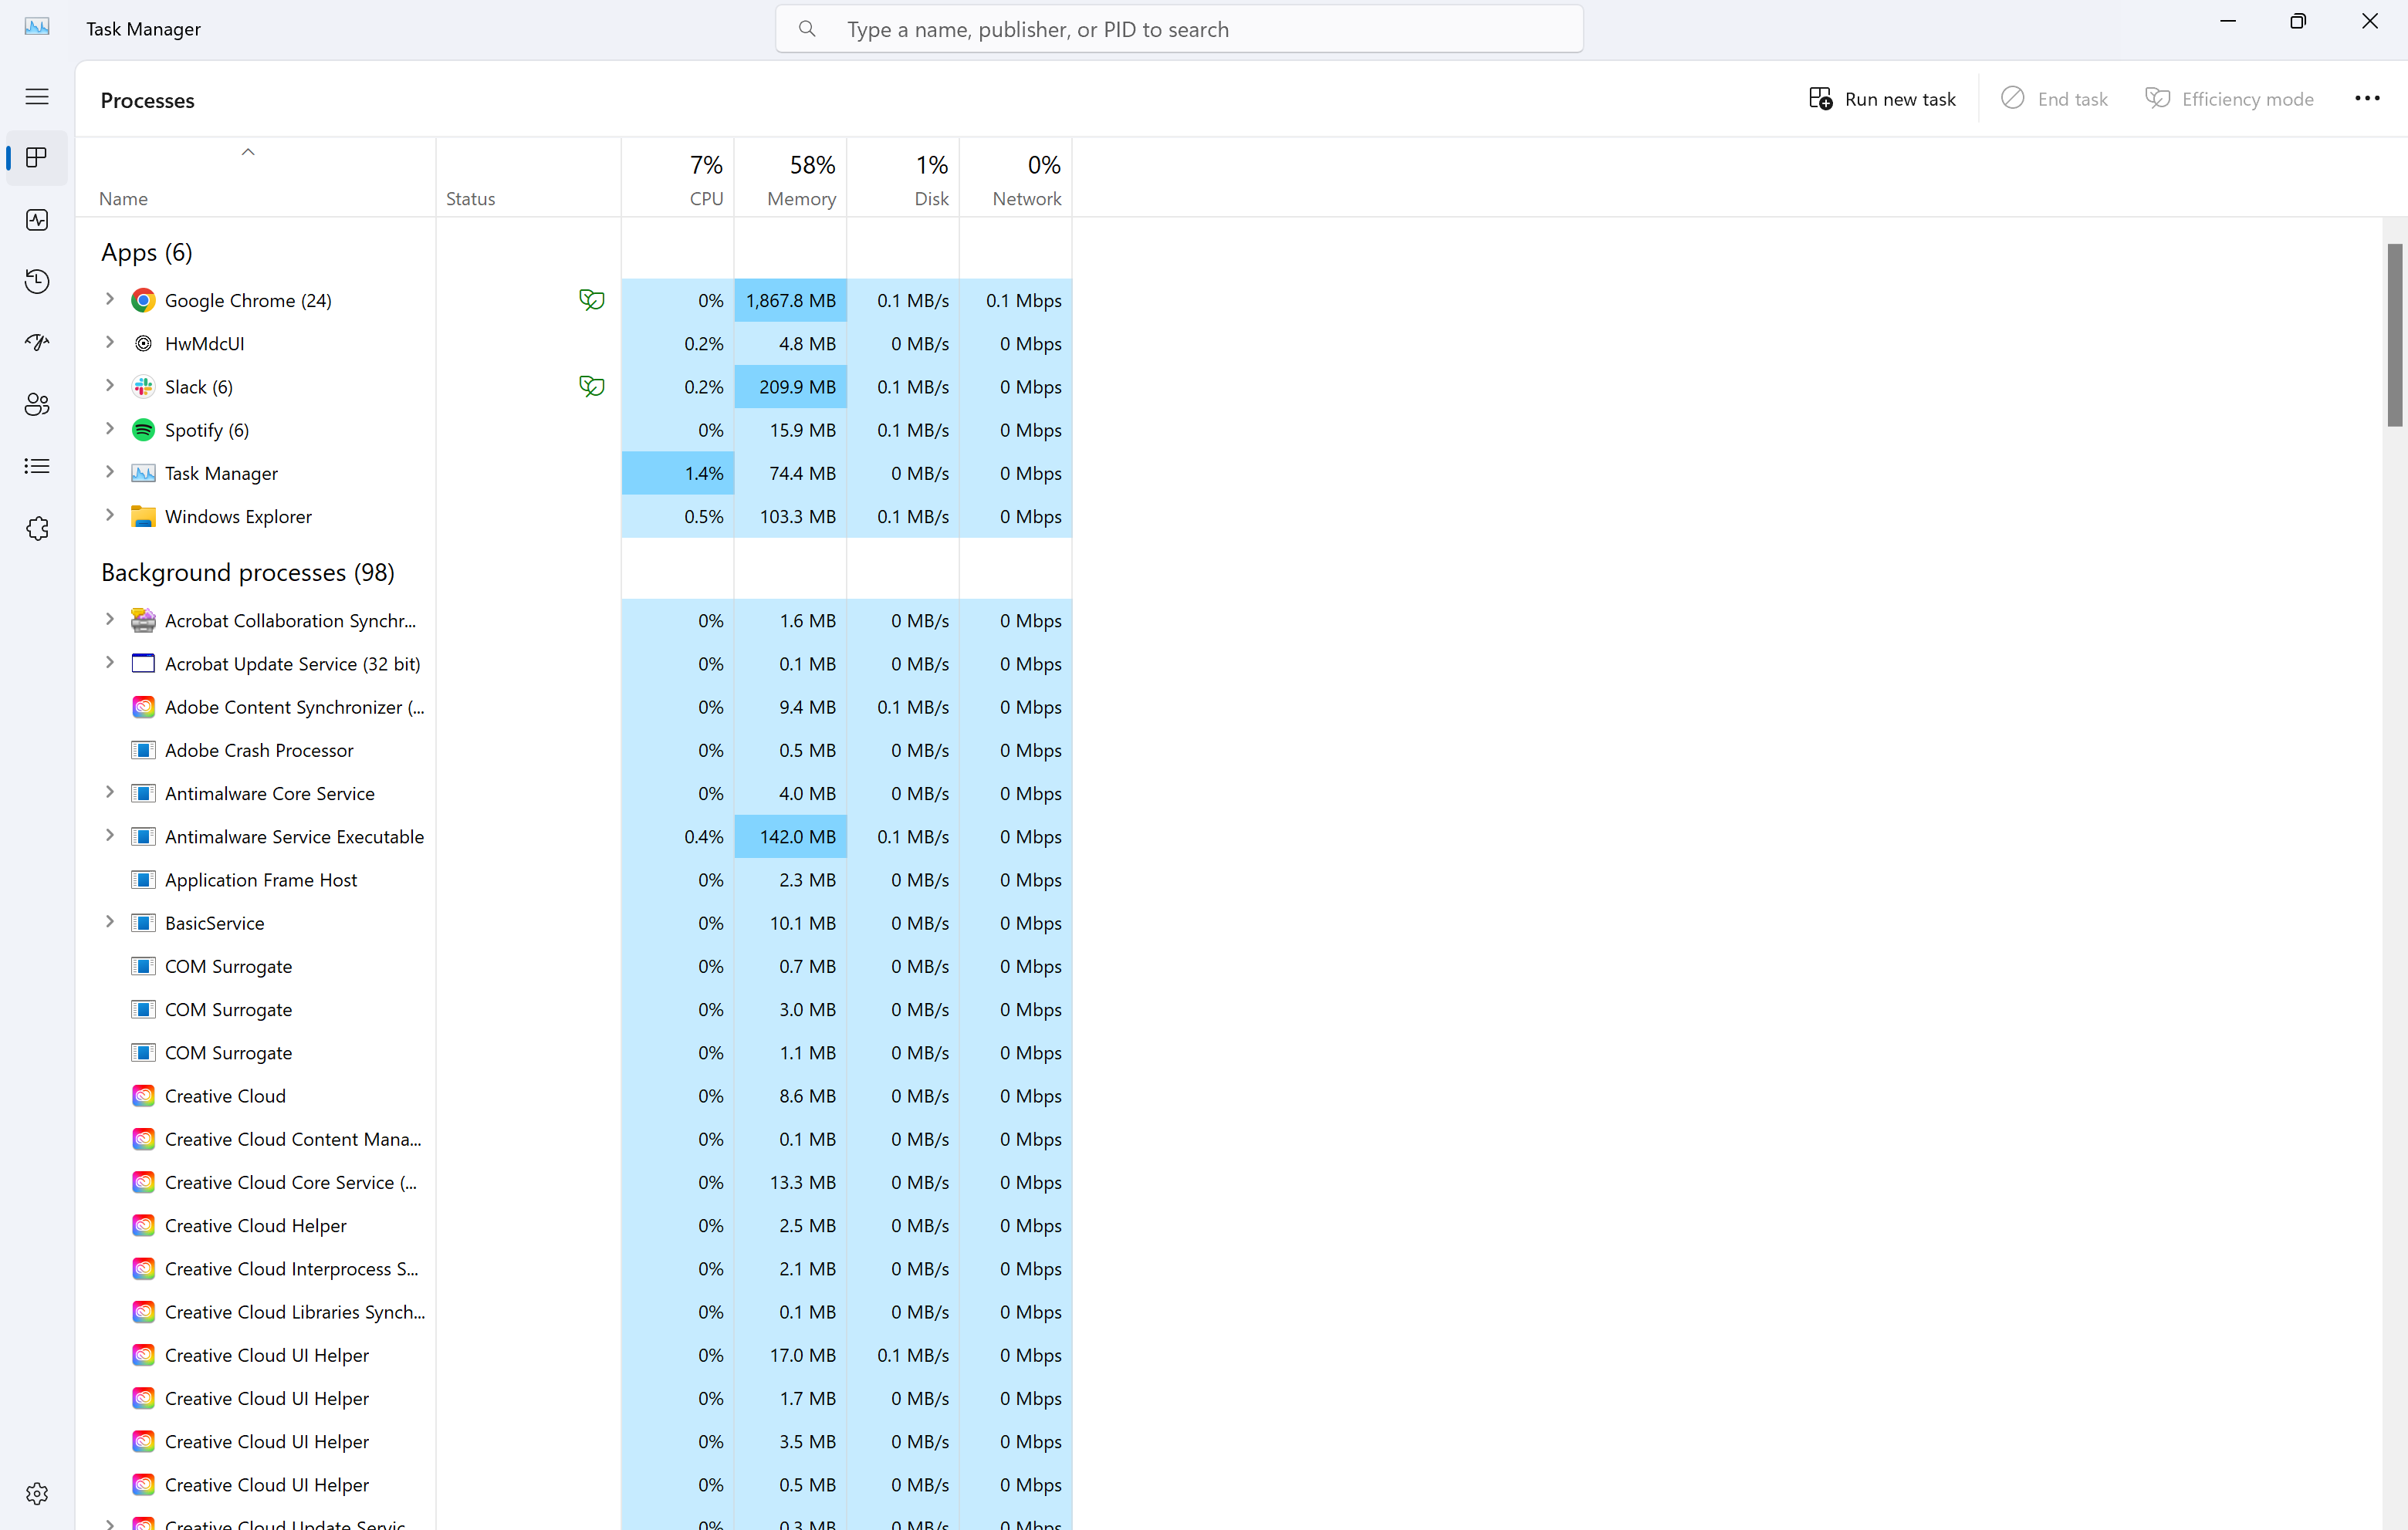Click Chrome's 1,867.8 MB memory value

click(791, 300)
